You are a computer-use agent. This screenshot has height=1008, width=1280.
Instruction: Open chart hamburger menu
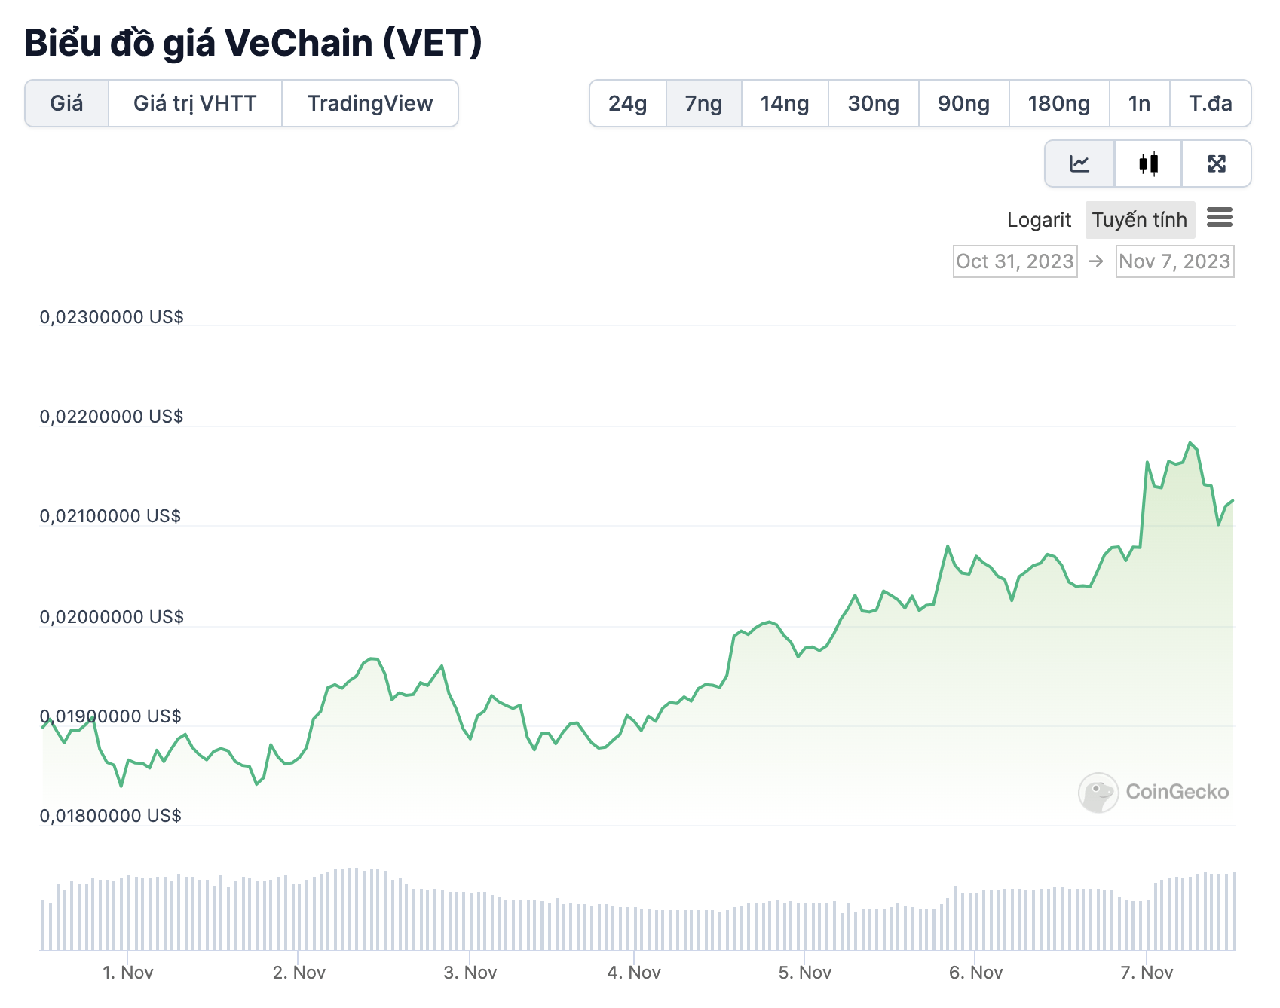pyautogui.click(x=1220, y=217)
